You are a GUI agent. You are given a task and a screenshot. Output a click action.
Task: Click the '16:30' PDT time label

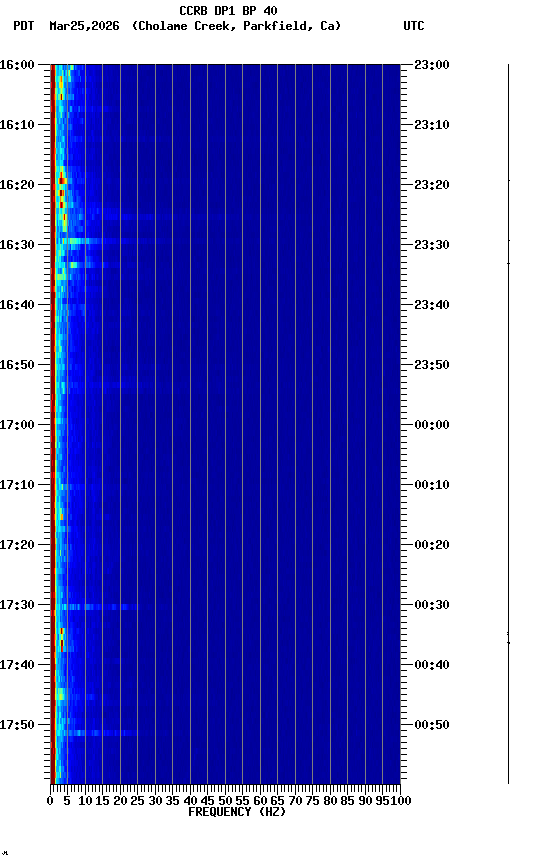(x=17, y=245)
